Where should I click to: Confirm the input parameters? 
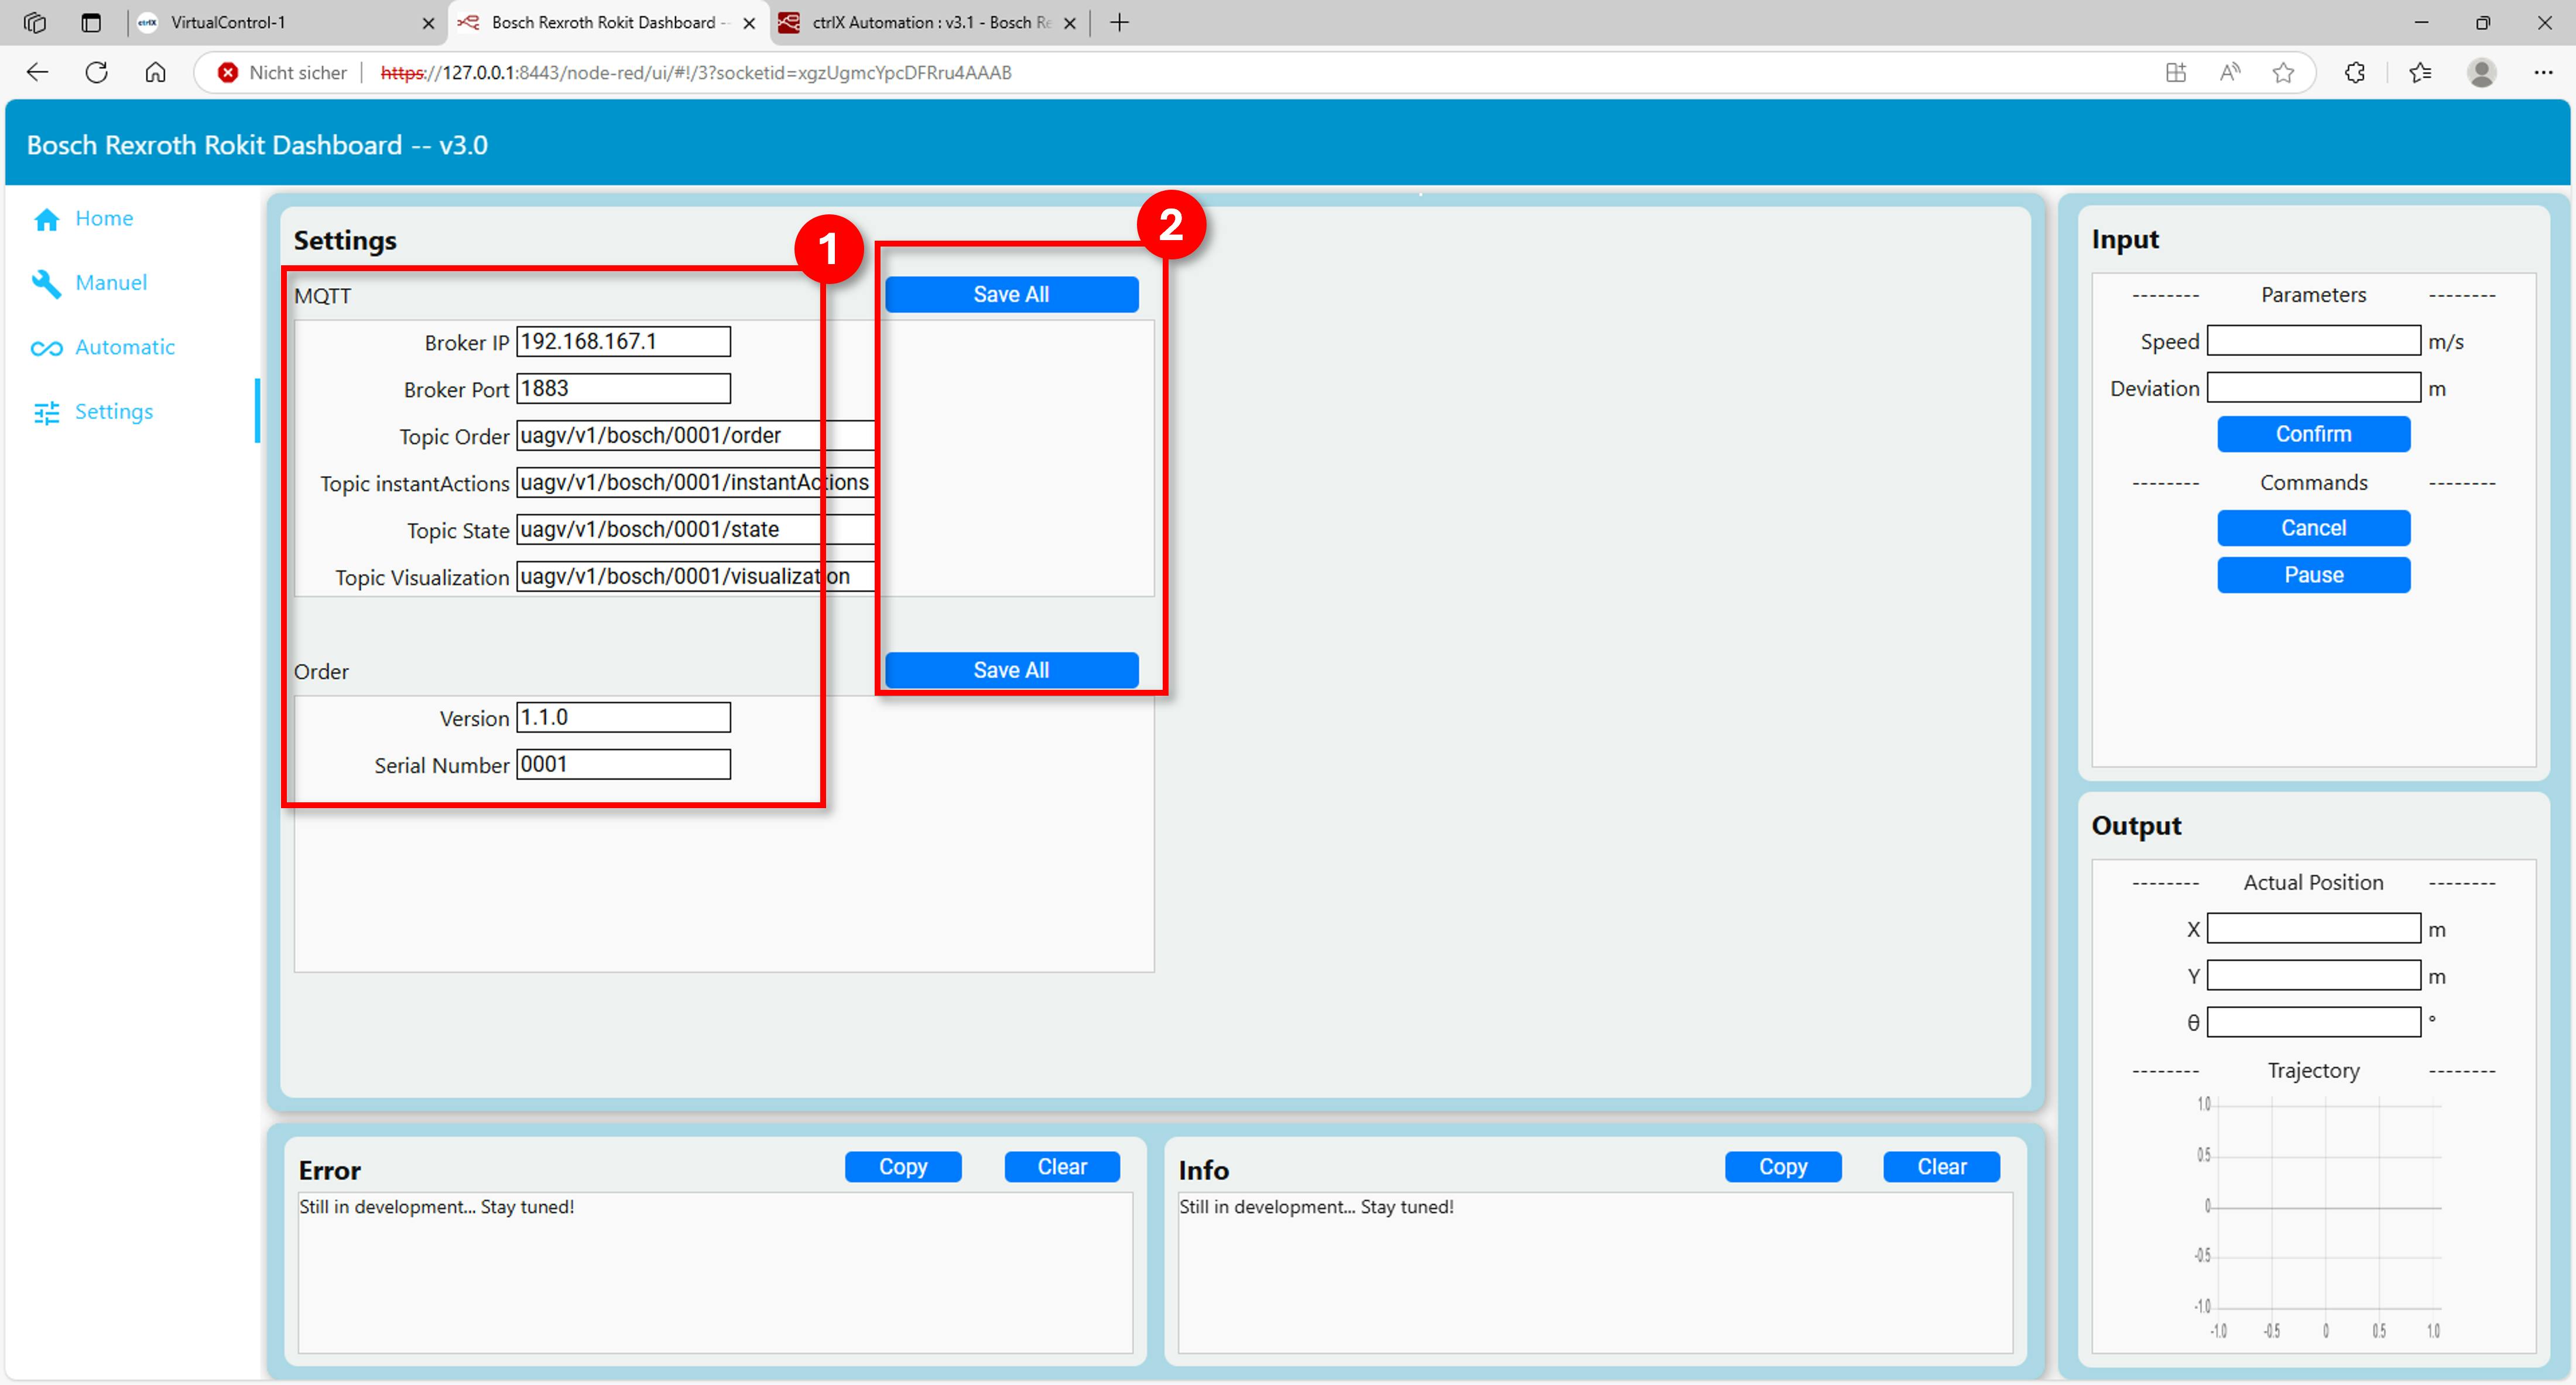pyautogui.click(x=2313, y=434)
